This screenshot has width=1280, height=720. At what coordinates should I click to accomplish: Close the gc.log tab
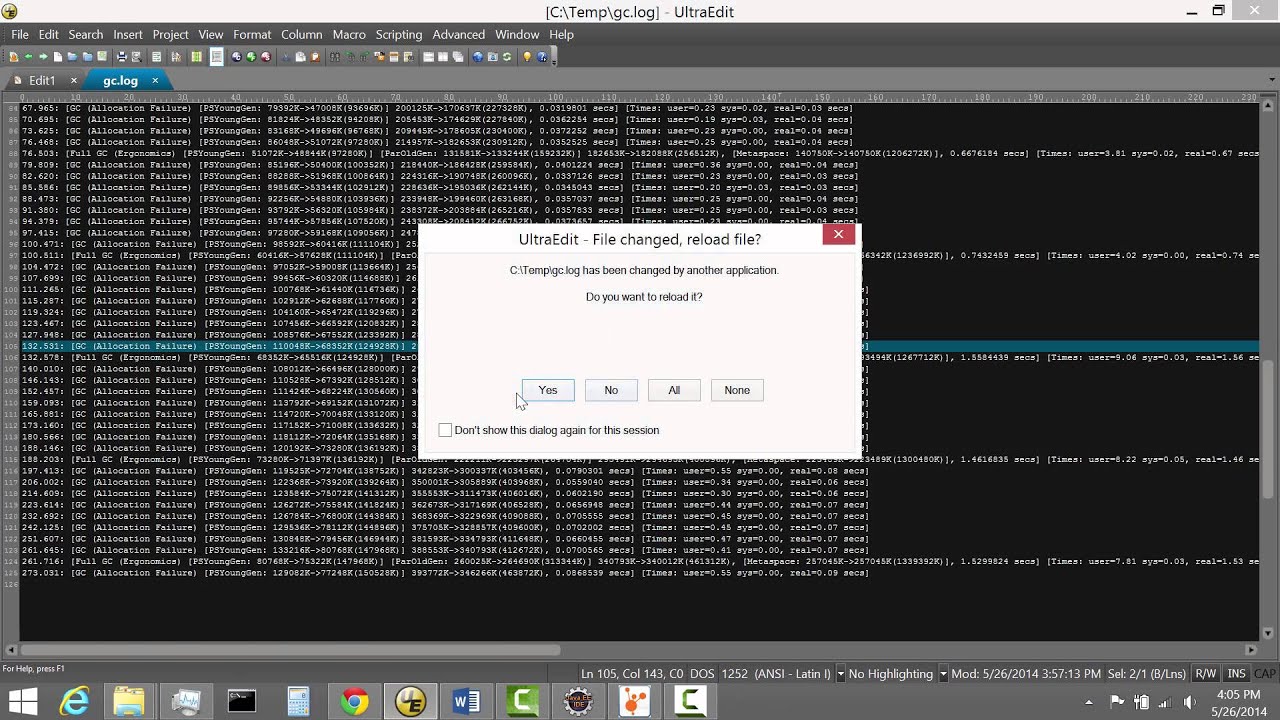tap(155, 80)
